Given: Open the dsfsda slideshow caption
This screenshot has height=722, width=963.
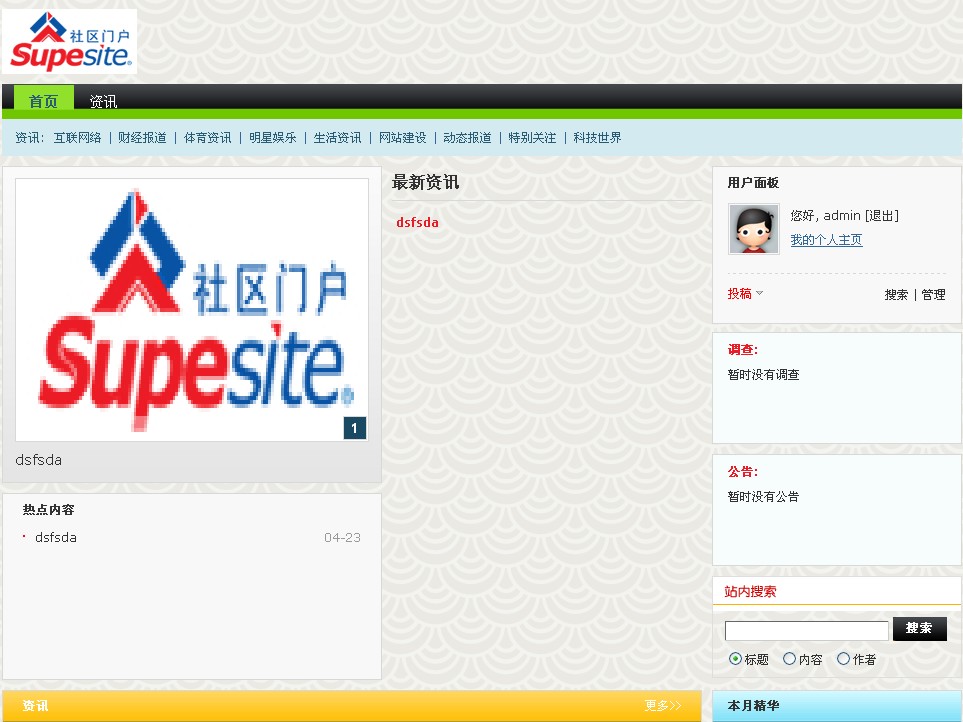Looking at the screenshot, I should (39, 460).
